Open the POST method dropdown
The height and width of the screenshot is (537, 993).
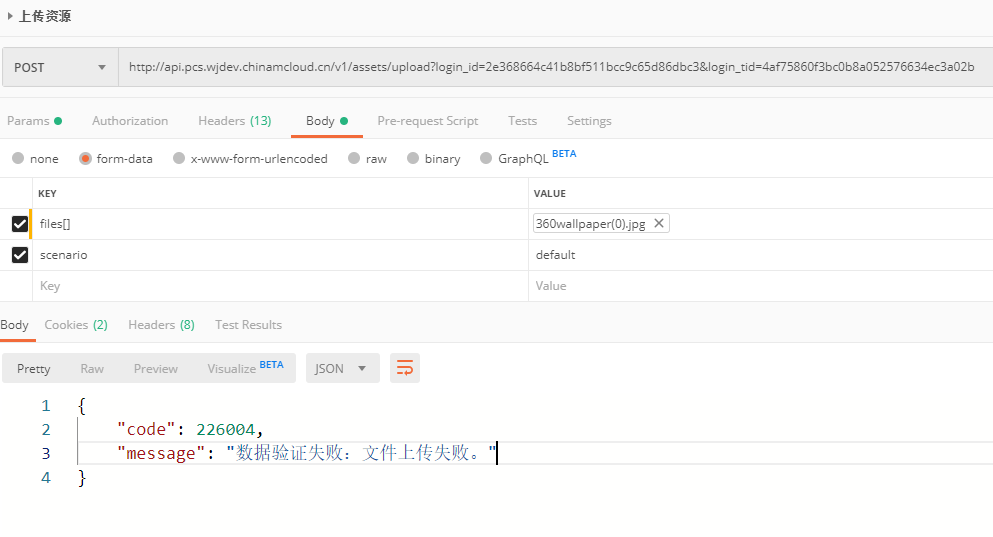point(60,67)
